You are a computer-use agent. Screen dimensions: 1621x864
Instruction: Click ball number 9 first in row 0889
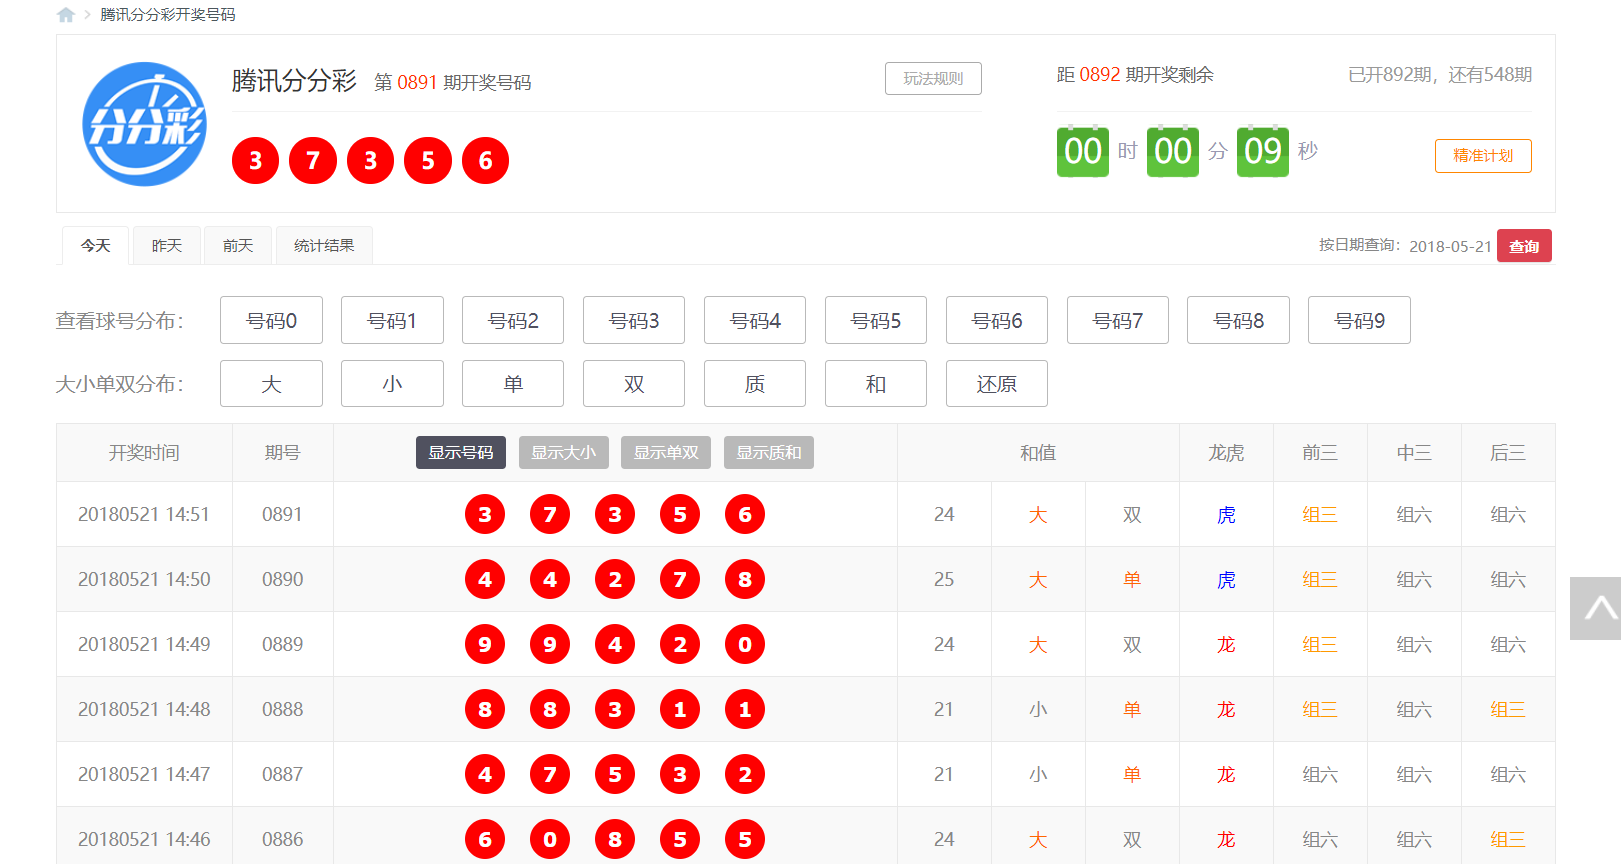pos(485,644)
